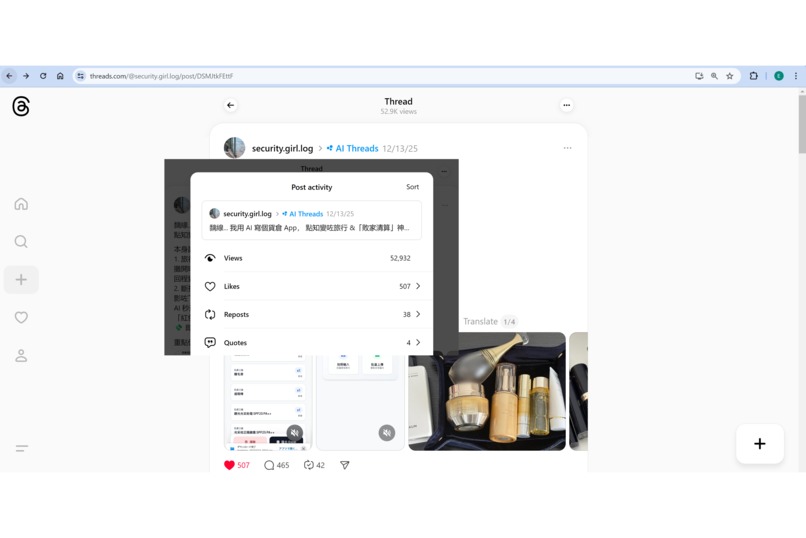Open the Thread header more options button
Image resolution: width=806 pixels, height=538 pixels.
tap(566, 105)
